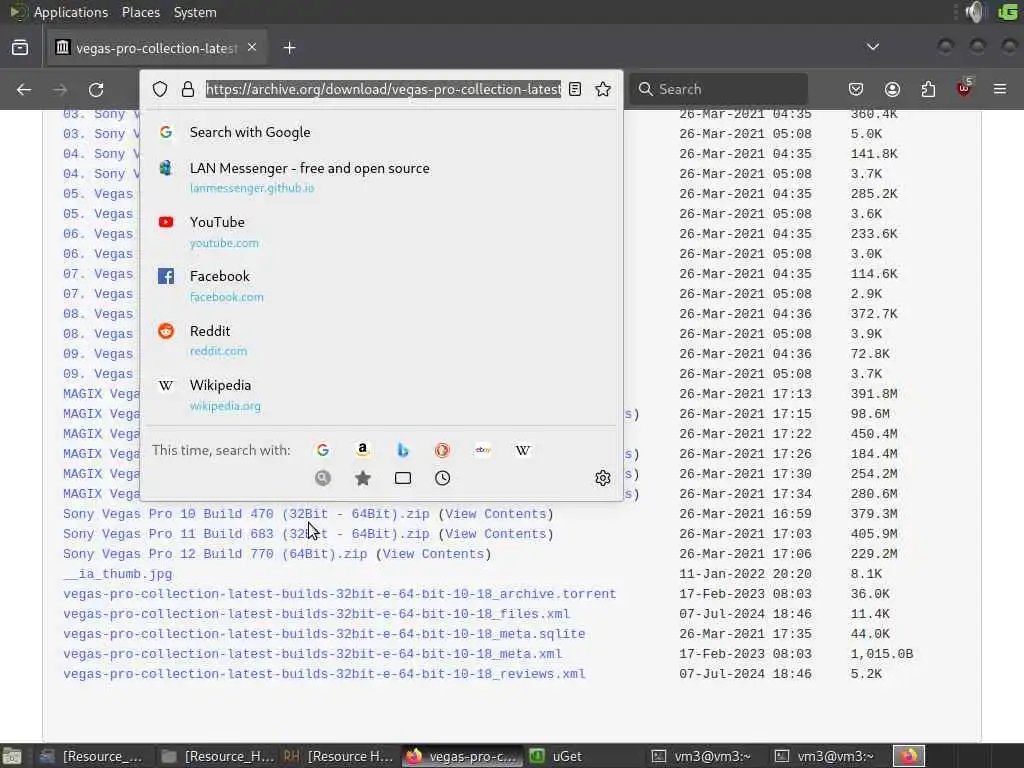The image size is (1024, 768).
Task: Search this time with Google icon
Action: (323, 450)
